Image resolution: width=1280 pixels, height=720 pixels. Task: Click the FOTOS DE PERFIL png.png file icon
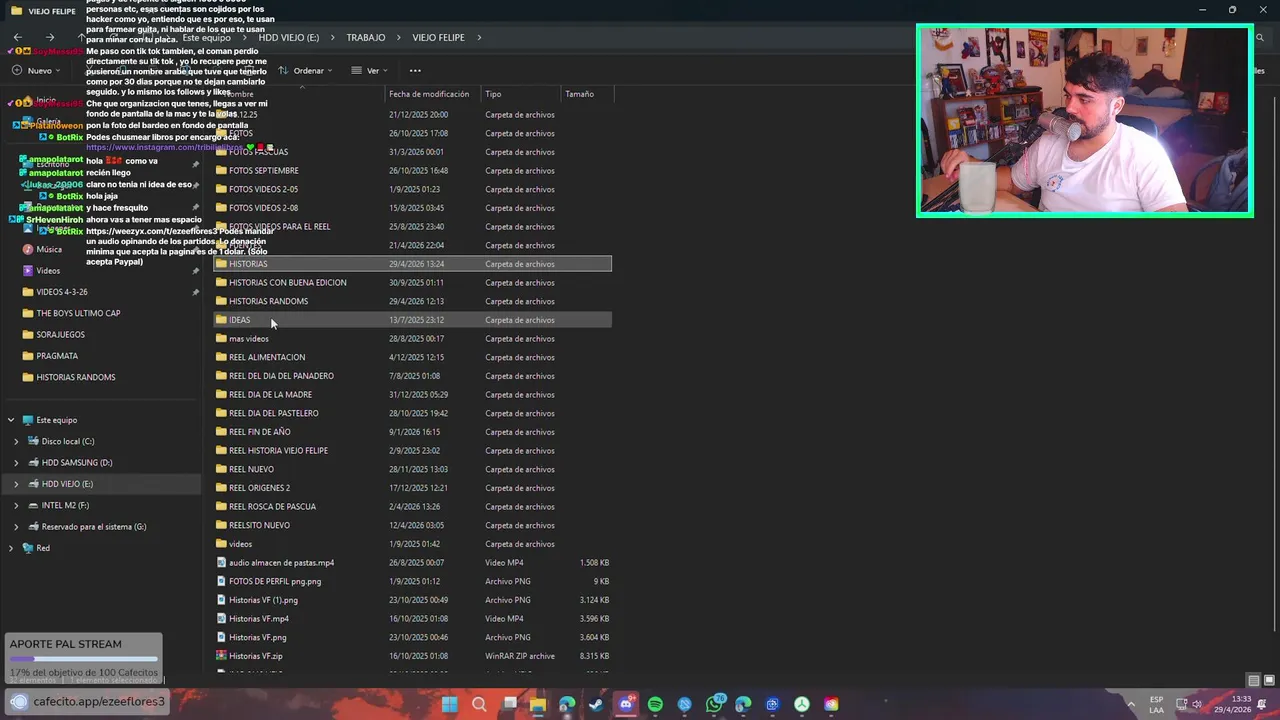pyautogui.click(x=221, y=581)
